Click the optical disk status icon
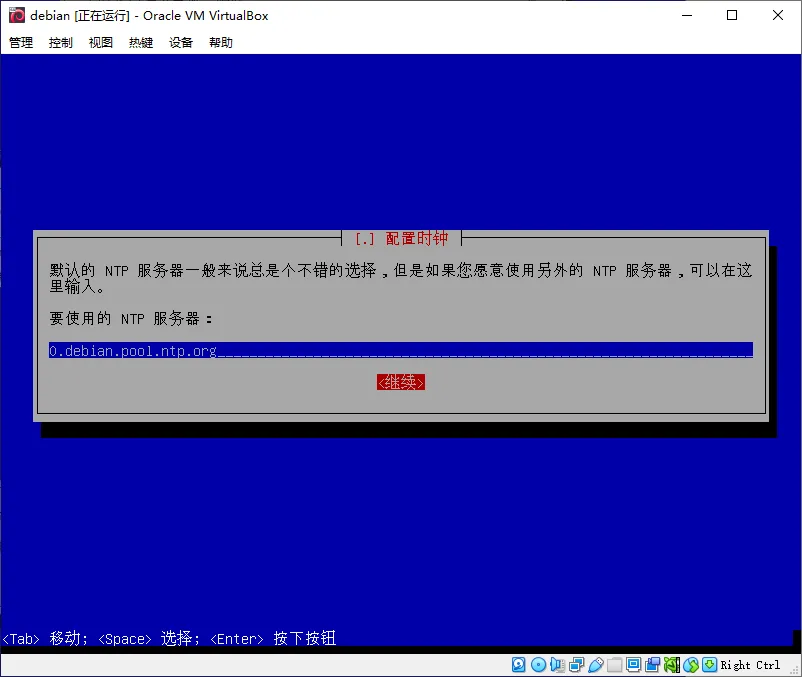802x677 pixels. coord(538,665)
